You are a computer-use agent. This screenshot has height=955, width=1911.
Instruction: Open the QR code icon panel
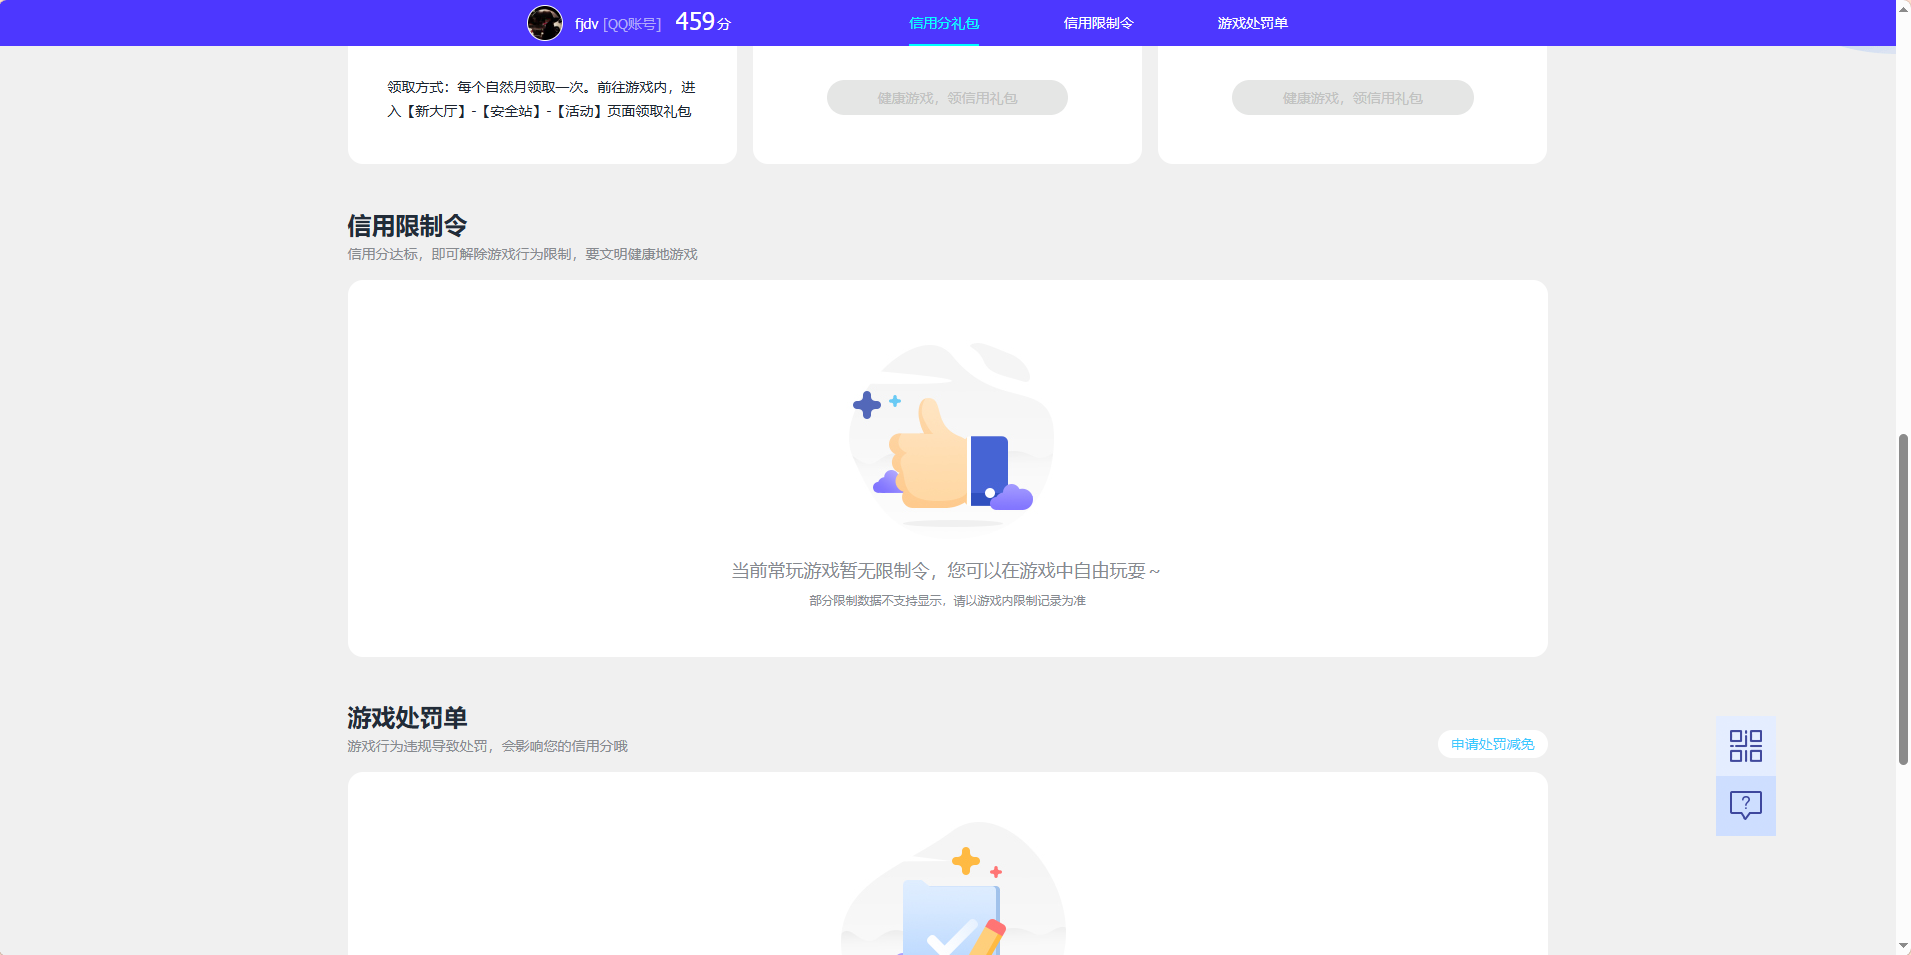tap(1745, 746)
